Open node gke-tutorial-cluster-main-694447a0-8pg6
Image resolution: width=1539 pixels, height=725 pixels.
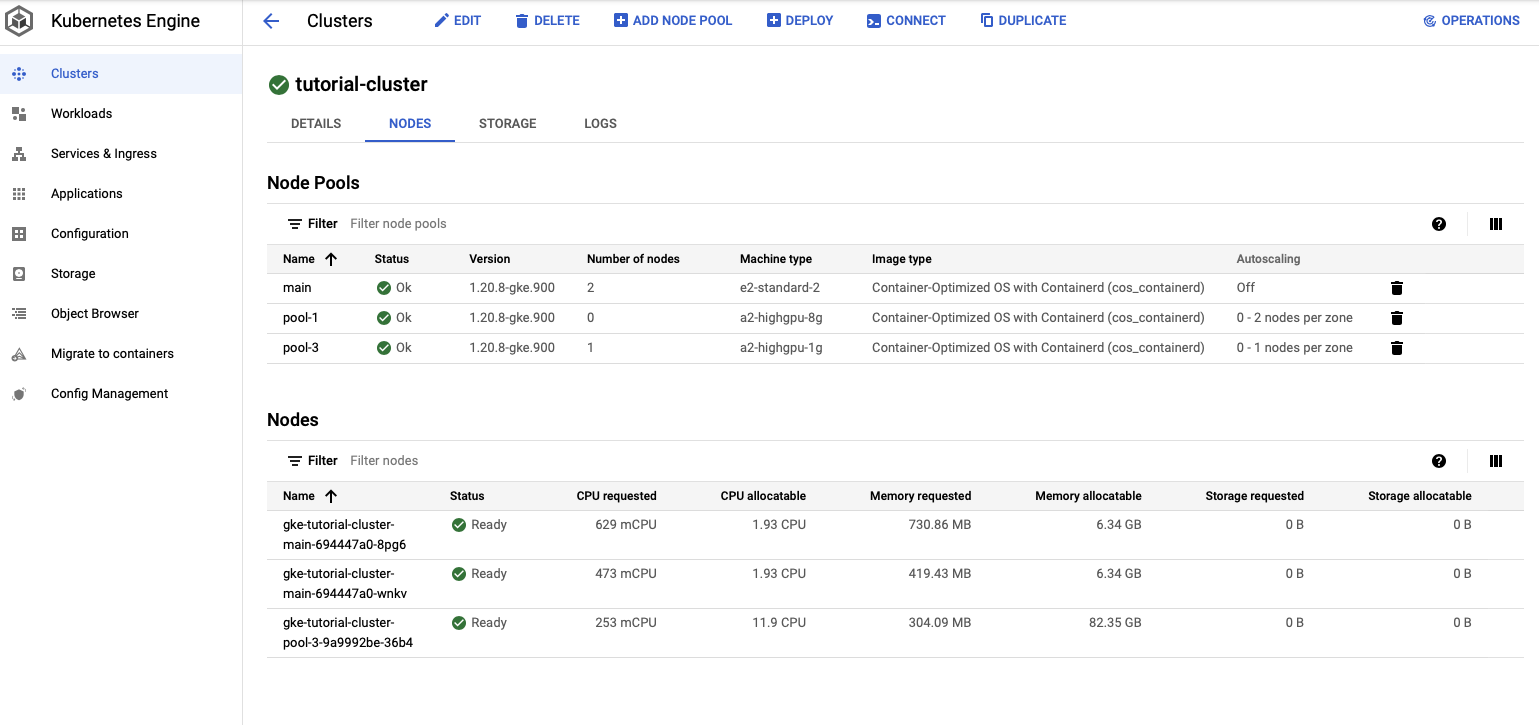tap(345, 535)
